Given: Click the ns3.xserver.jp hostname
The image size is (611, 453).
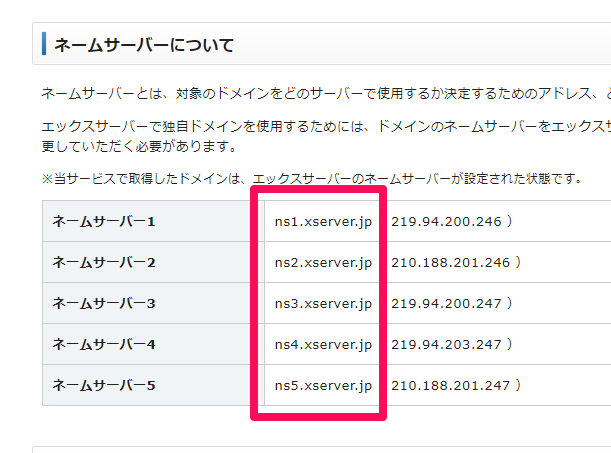Looking at the screenshot, I should 323,303.
